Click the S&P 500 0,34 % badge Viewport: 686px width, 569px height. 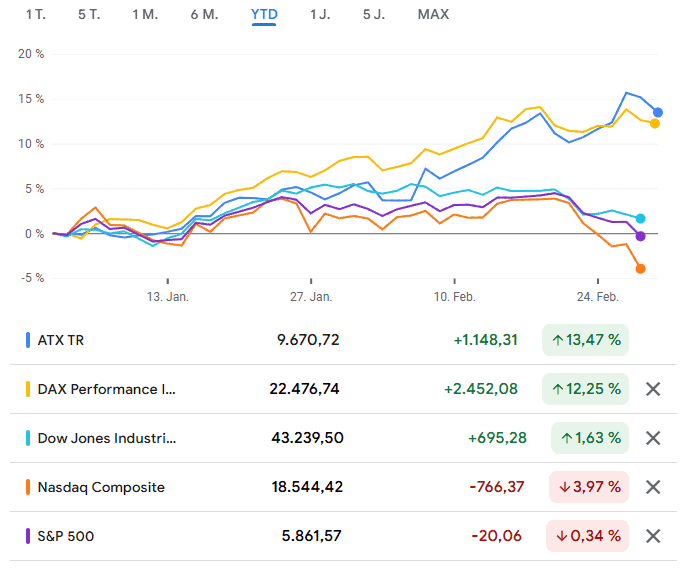[x=587, y=536]
